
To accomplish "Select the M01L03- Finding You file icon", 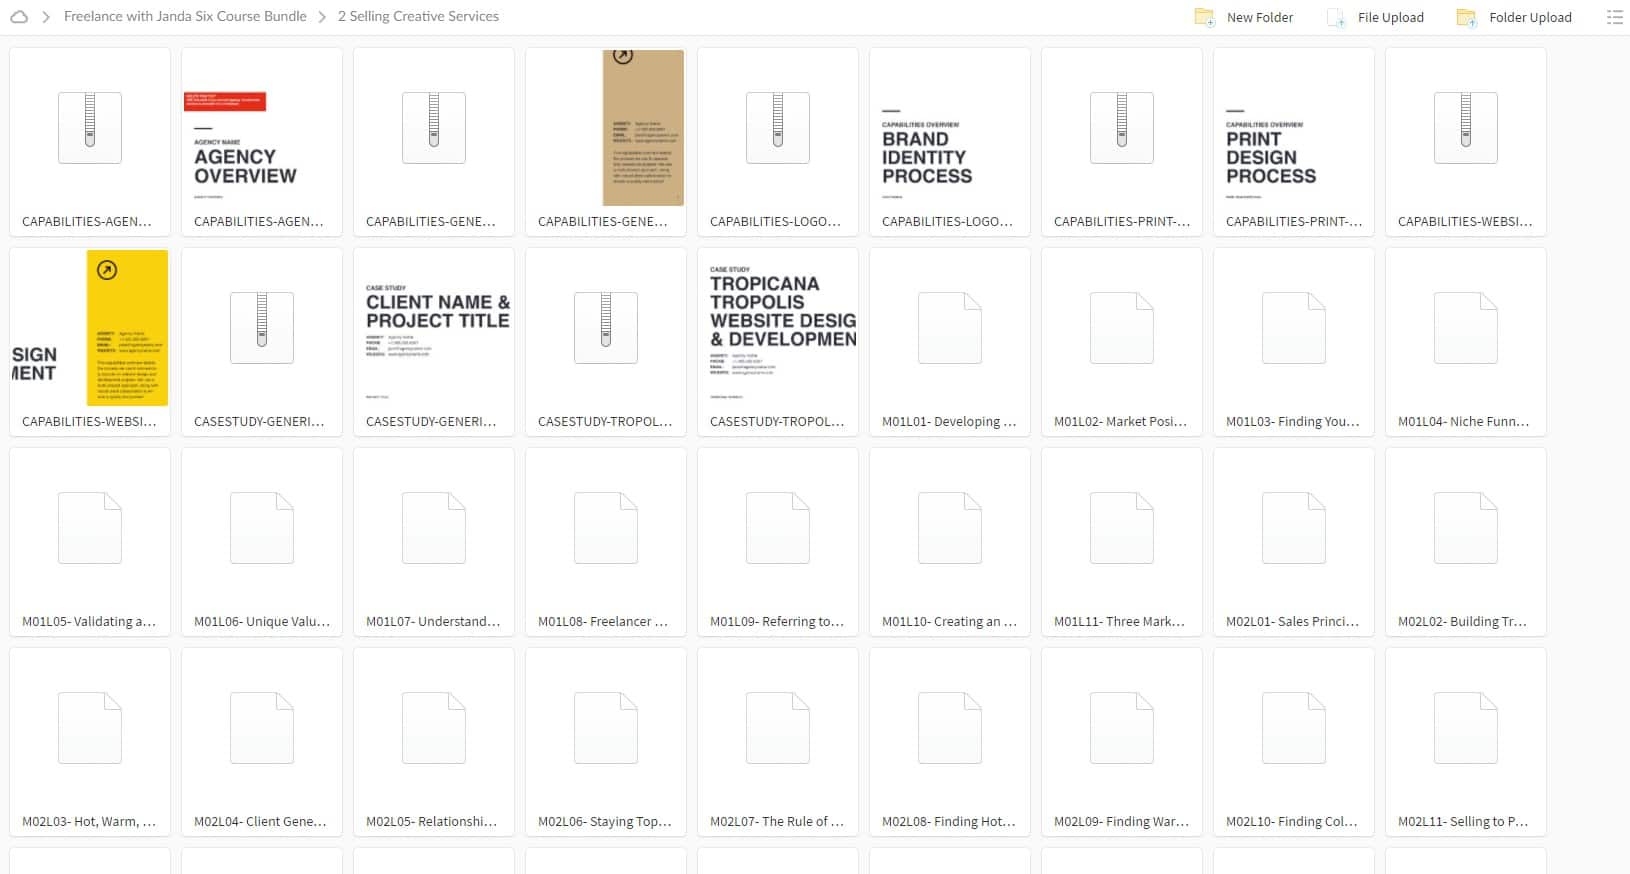I will [x=1294, y=328].
